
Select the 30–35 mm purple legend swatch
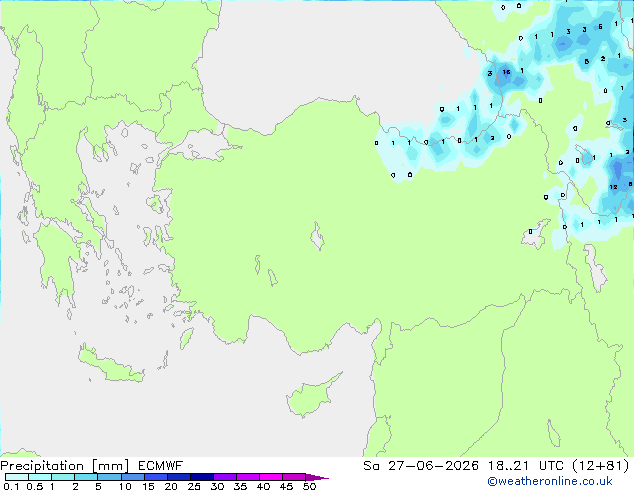point(224,477)
